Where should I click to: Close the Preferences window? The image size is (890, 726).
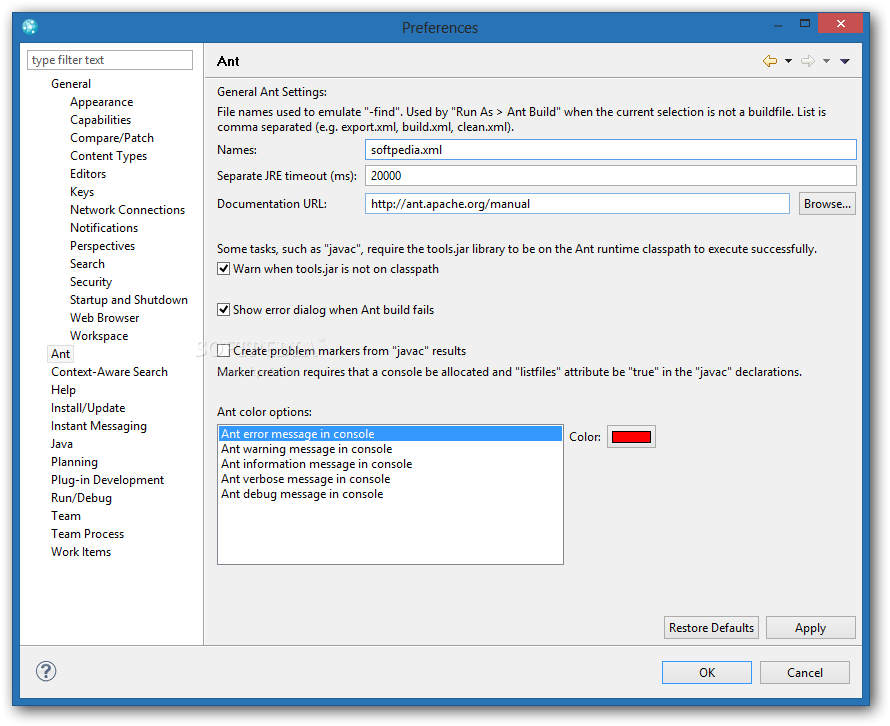[841, 23]
